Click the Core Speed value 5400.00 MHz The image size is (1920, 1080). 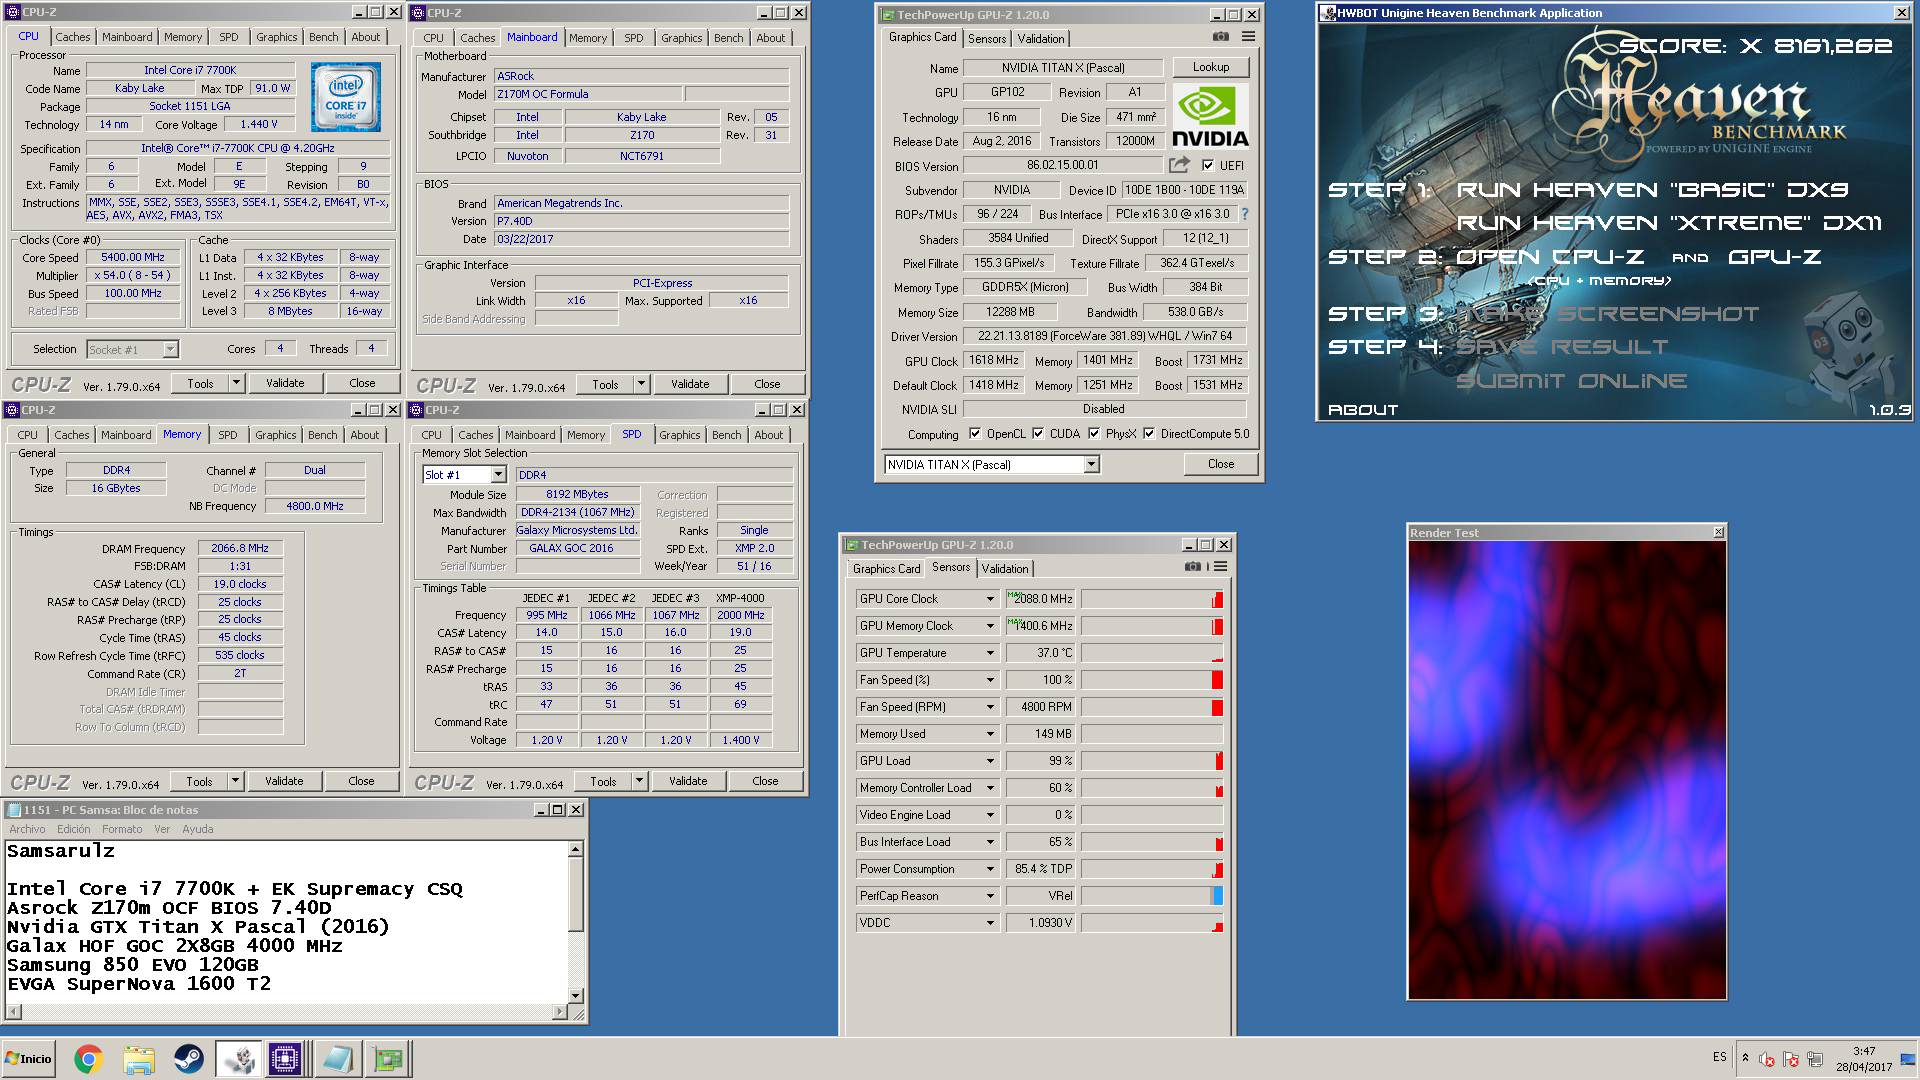pyautogui.click(x=133, y=257)
